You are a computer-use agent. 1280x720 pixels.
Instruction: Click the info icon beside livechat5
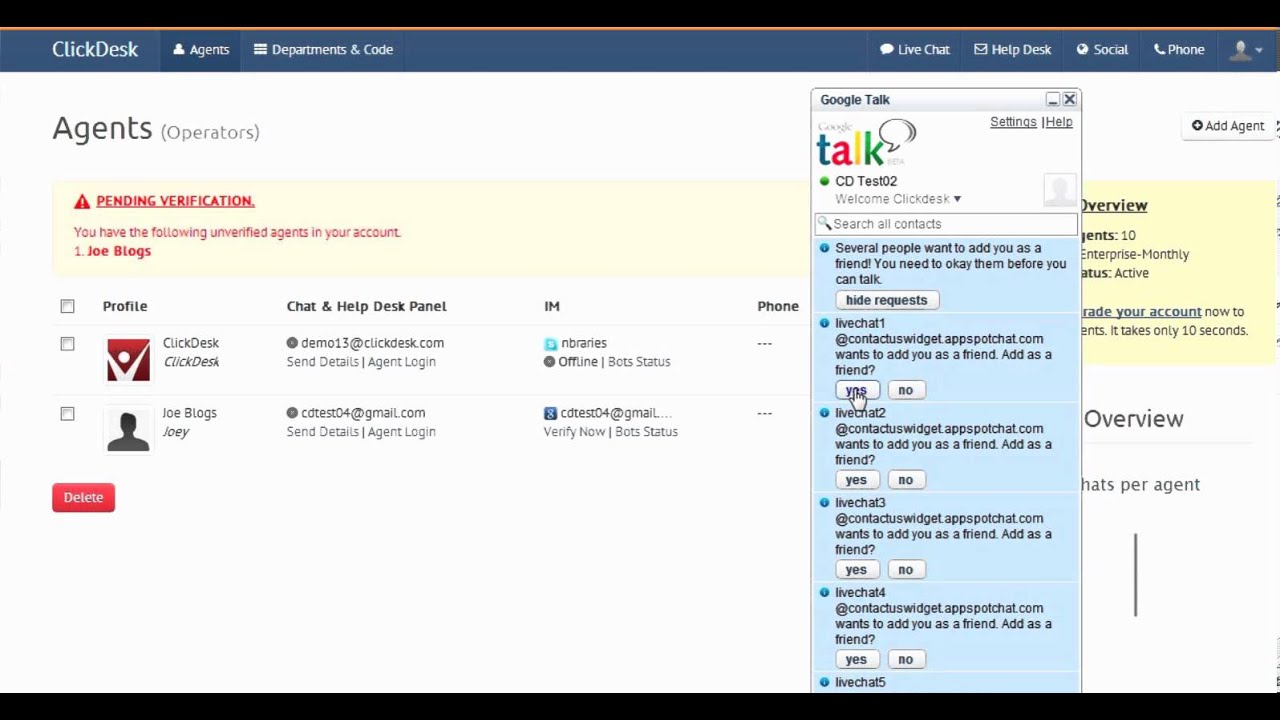pos(825,682)
